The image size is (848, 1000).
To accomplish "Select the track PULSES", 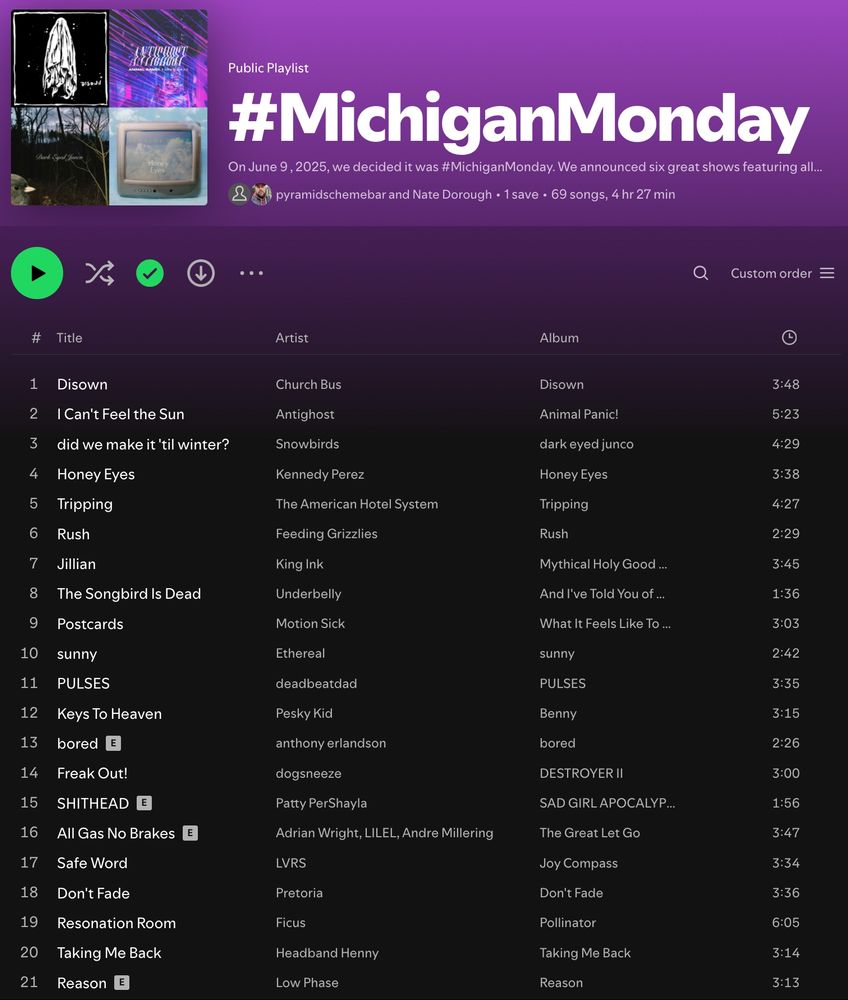I will click(x=84, y=684).
